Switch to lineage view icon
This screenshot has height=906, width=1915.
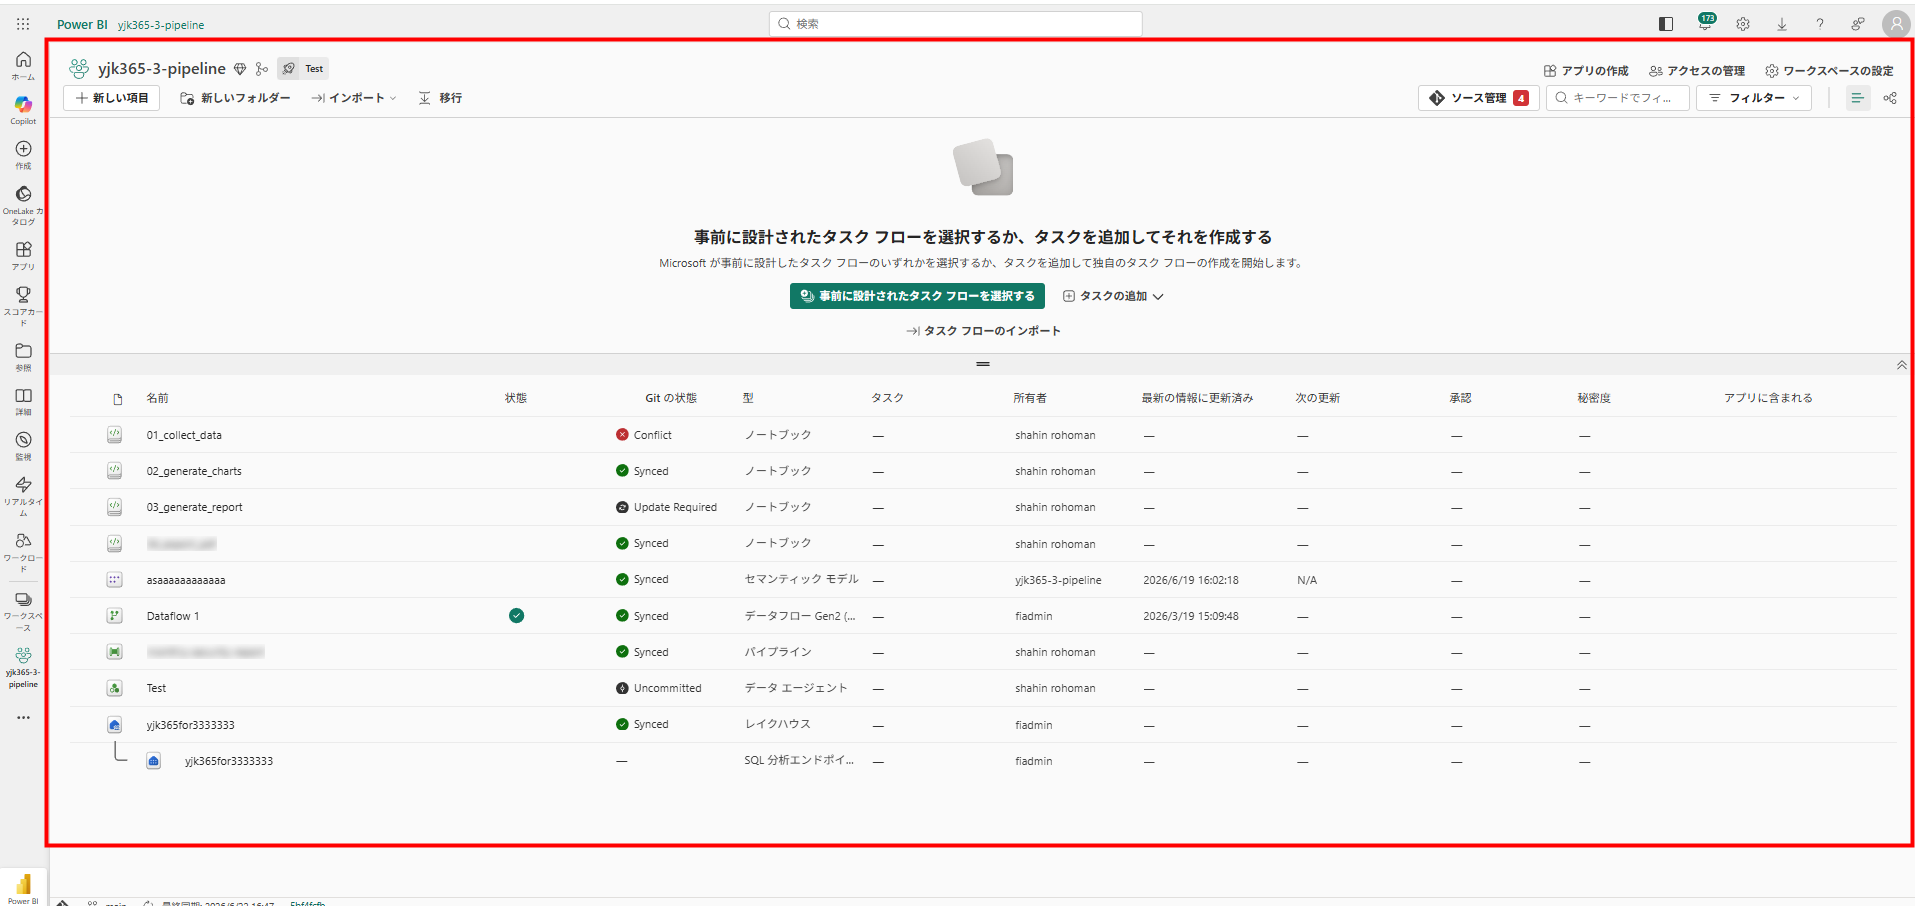click(1890, 98)
